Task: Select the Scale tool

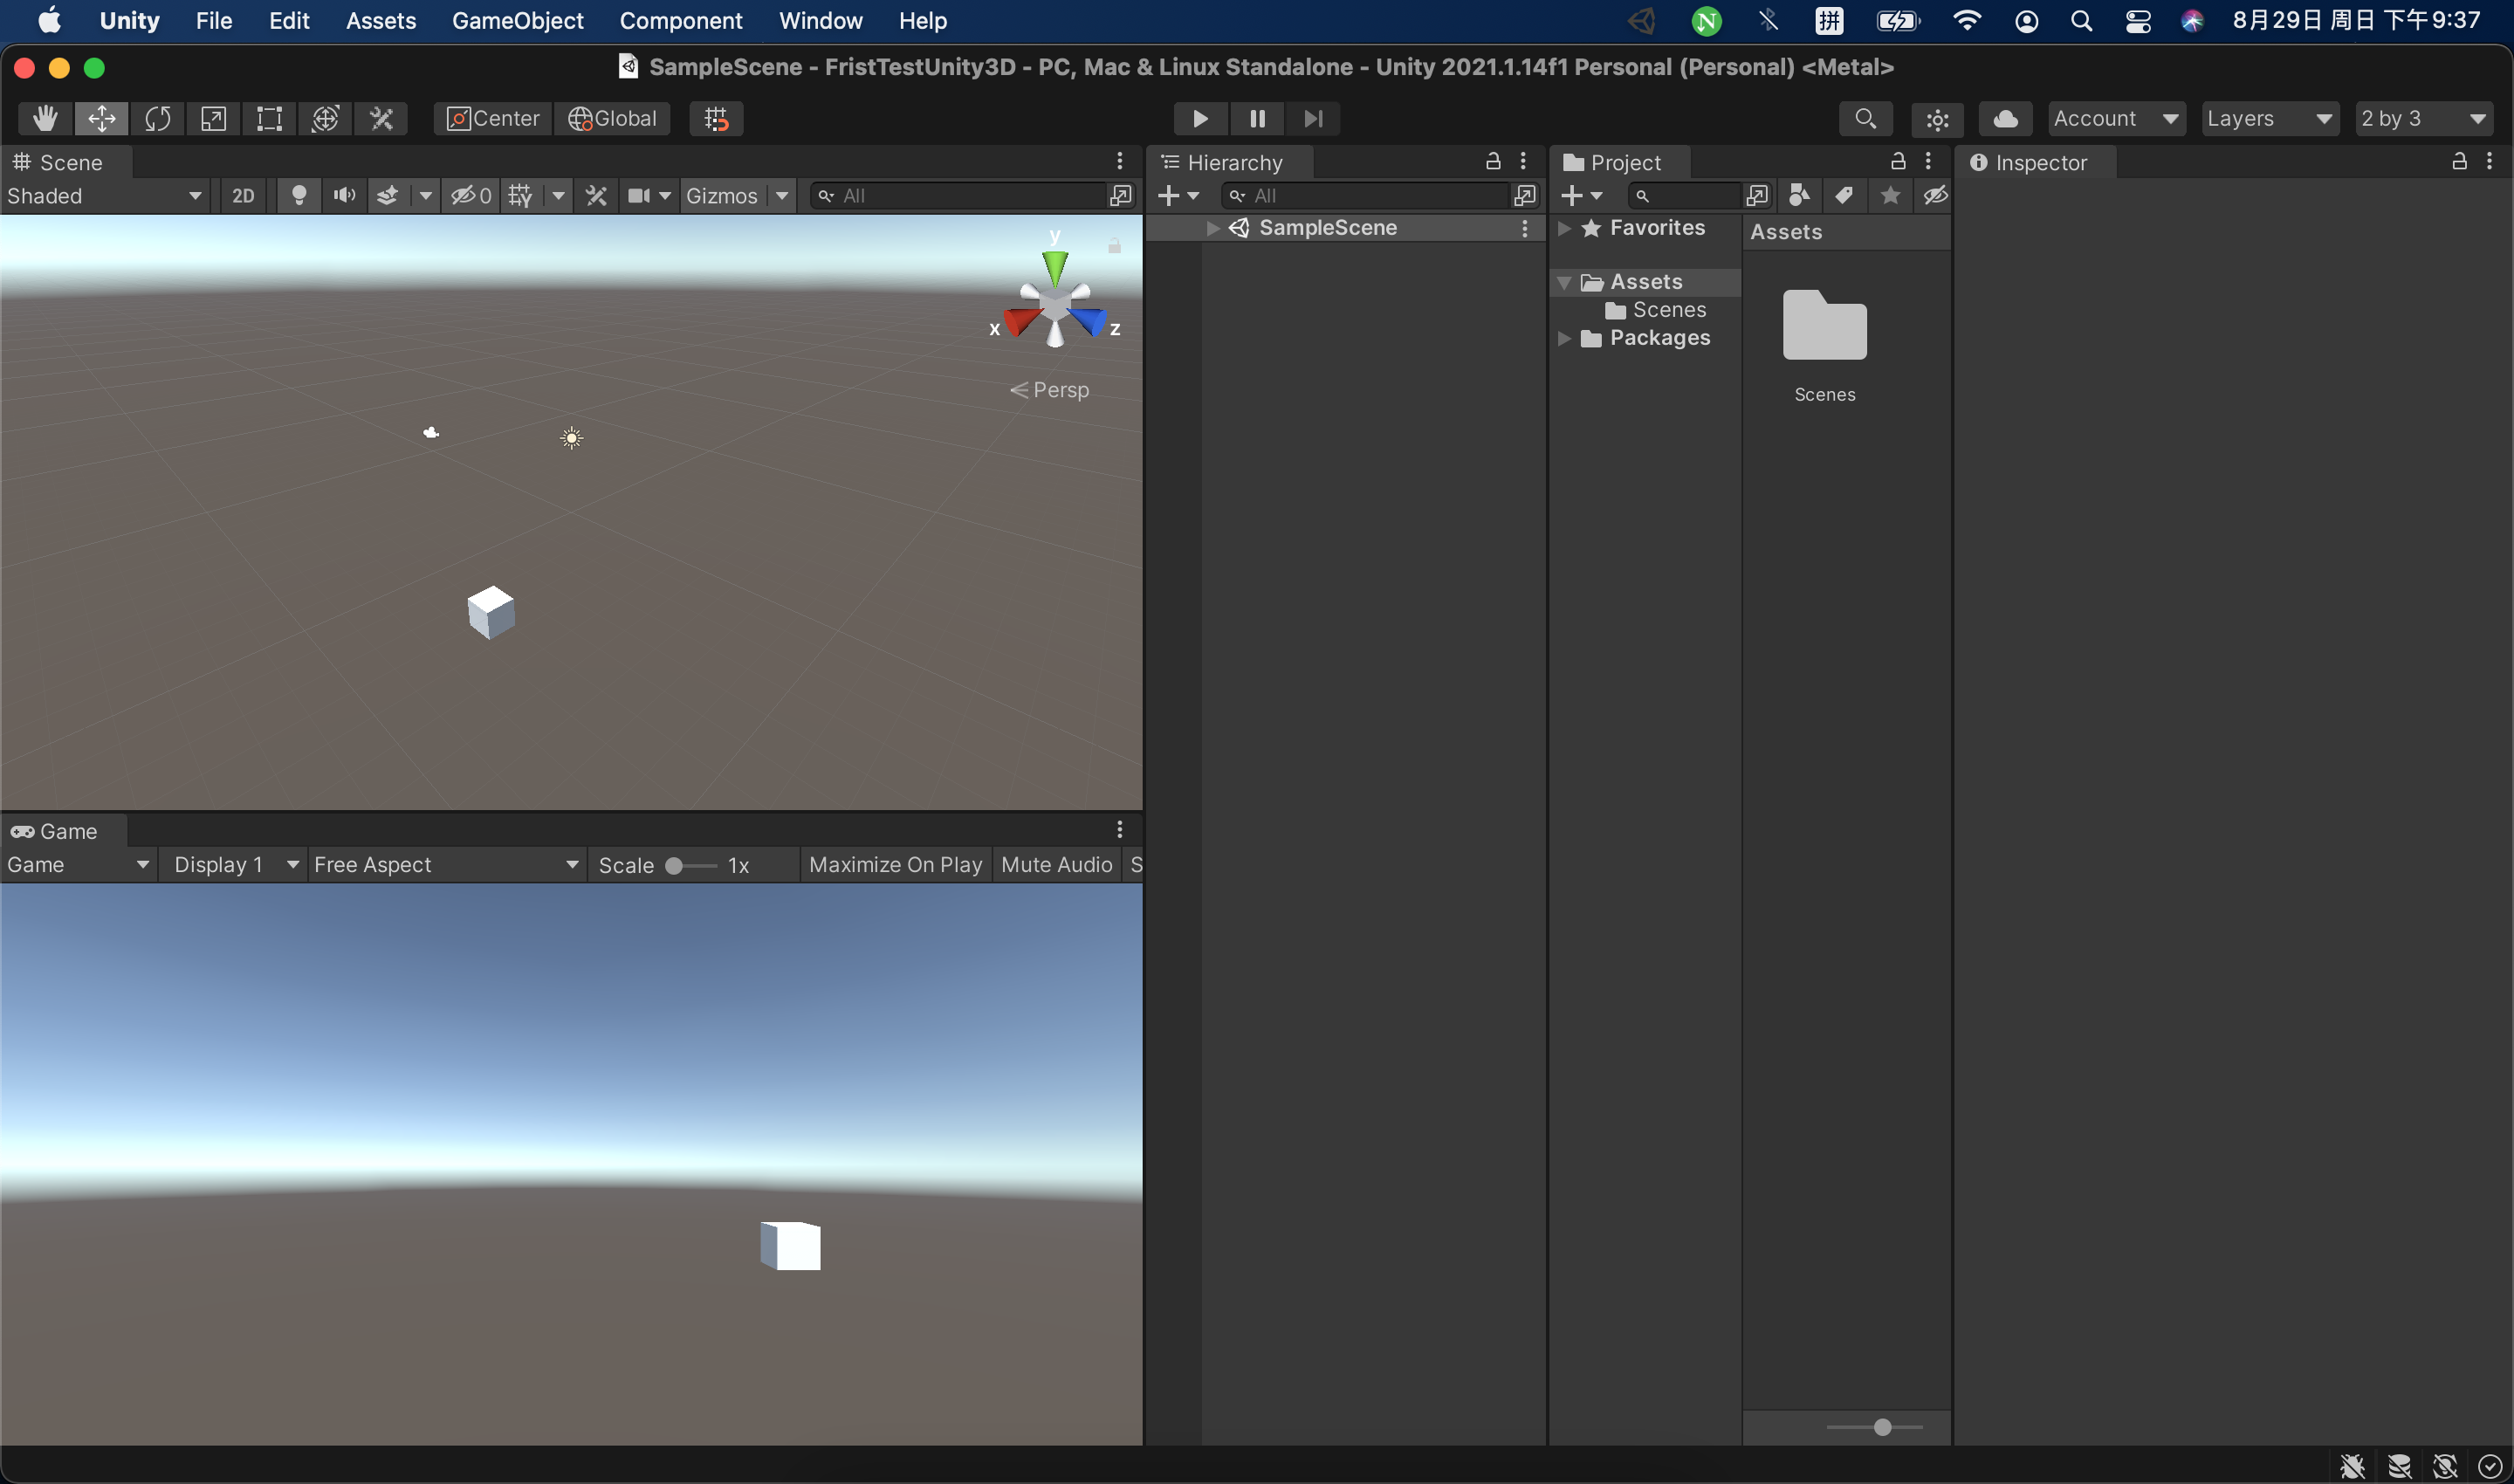Action: pyautogui.click(x=213, y=119)
